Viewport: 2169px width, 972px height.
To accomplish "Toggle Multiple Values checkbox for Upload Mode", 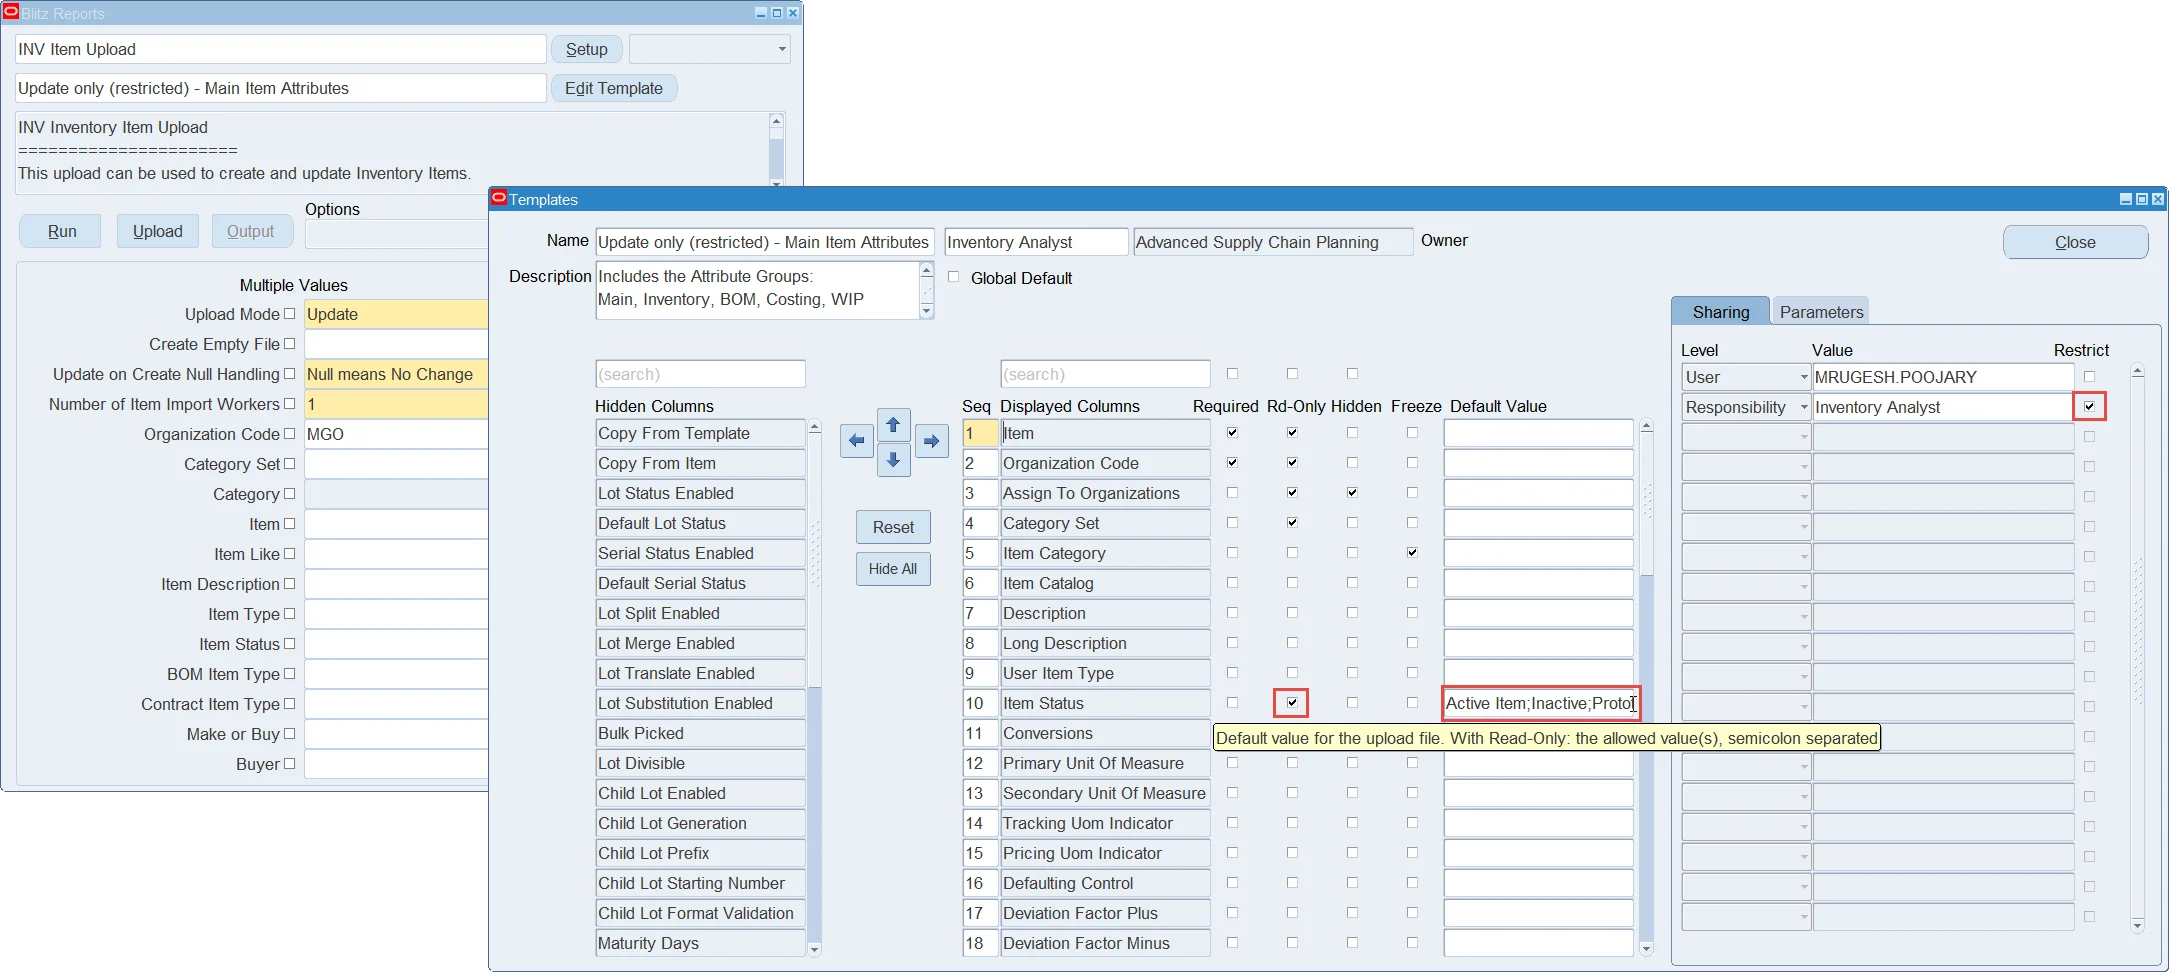I will coord(289,314).
